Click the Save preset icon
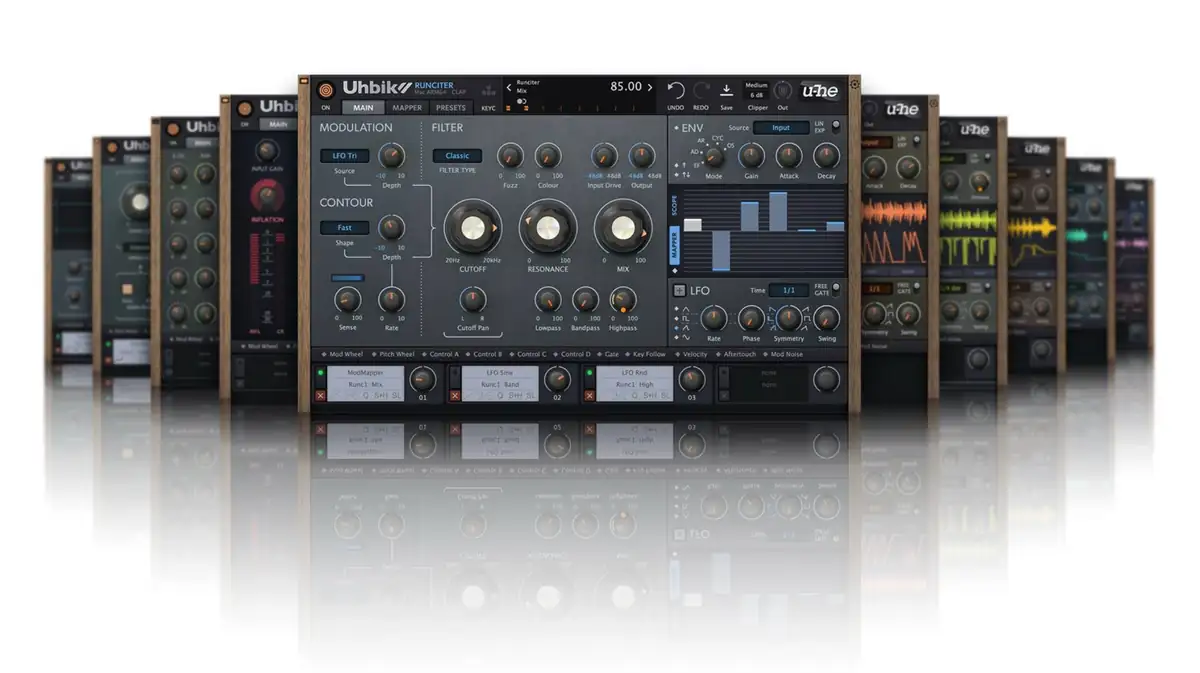Image resolution: width=1200 pixels, height=673 pixels. (x=724, y=88)
